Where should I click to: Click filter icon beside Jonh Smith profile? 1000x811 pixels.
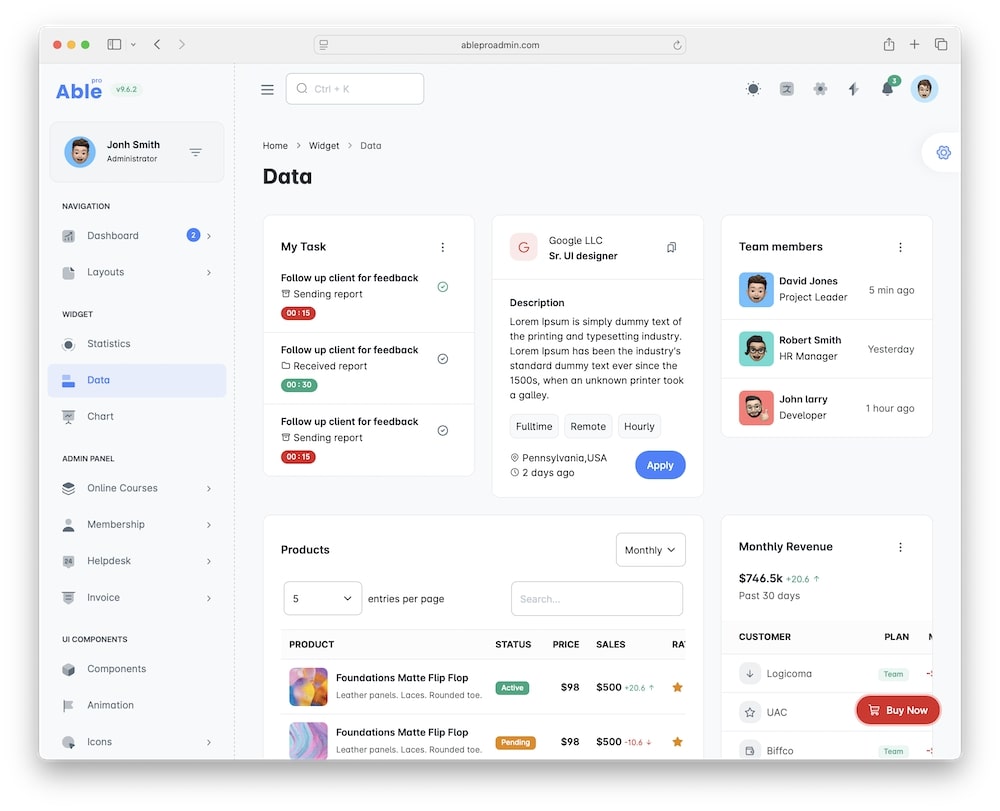coord(196,152)
